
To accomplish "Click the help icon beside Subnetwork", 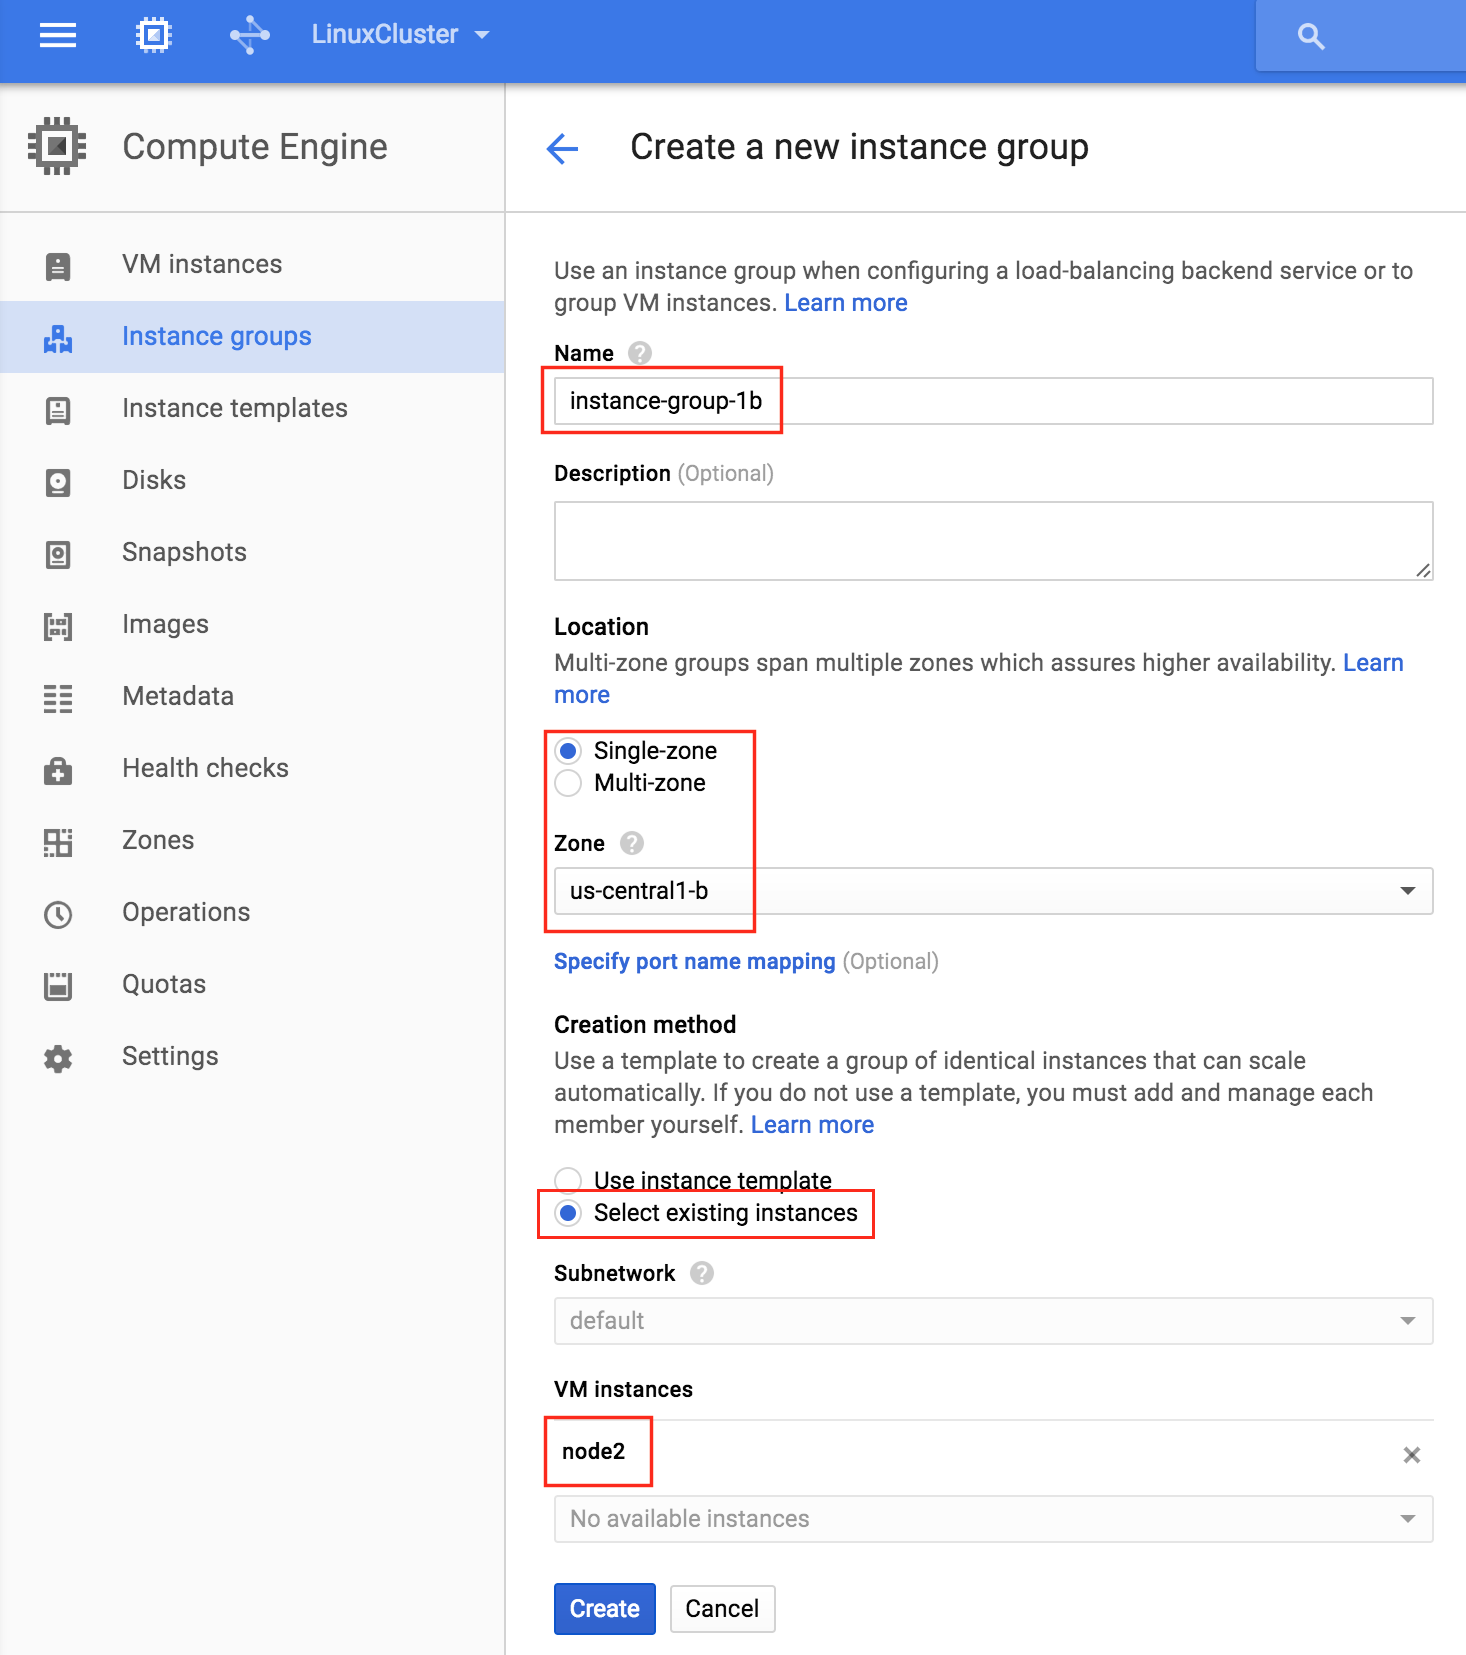I will 702,1273.
